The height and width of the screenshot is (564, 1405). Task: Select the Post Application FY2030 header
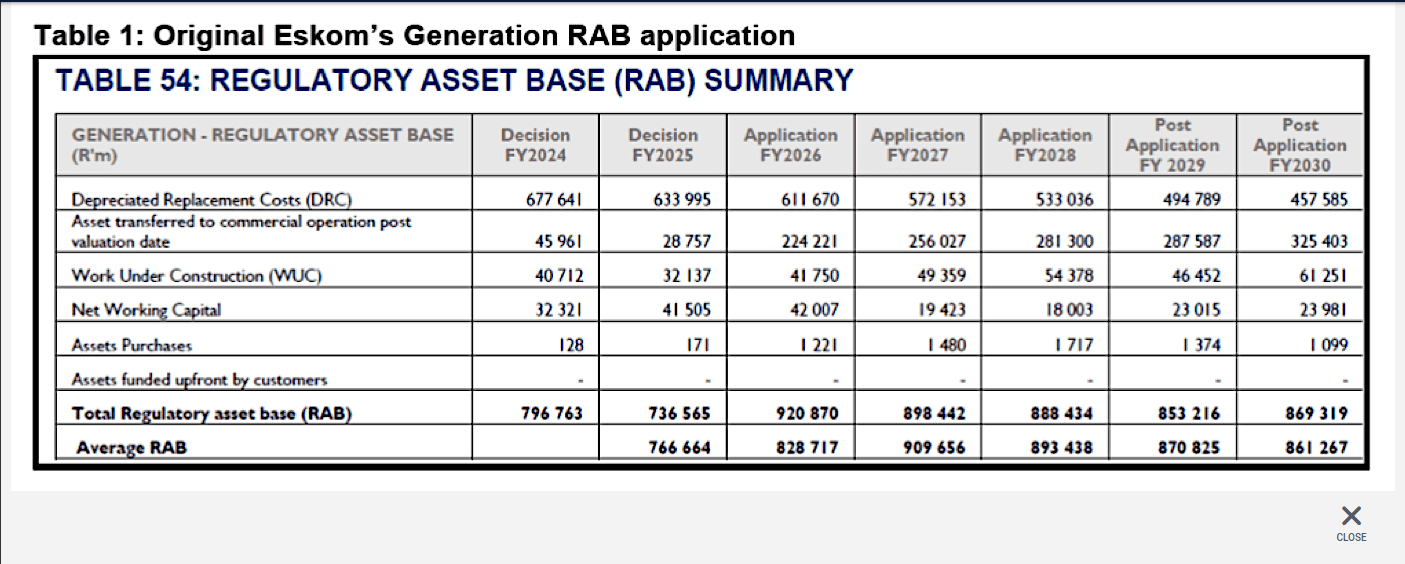(1300, 145)
